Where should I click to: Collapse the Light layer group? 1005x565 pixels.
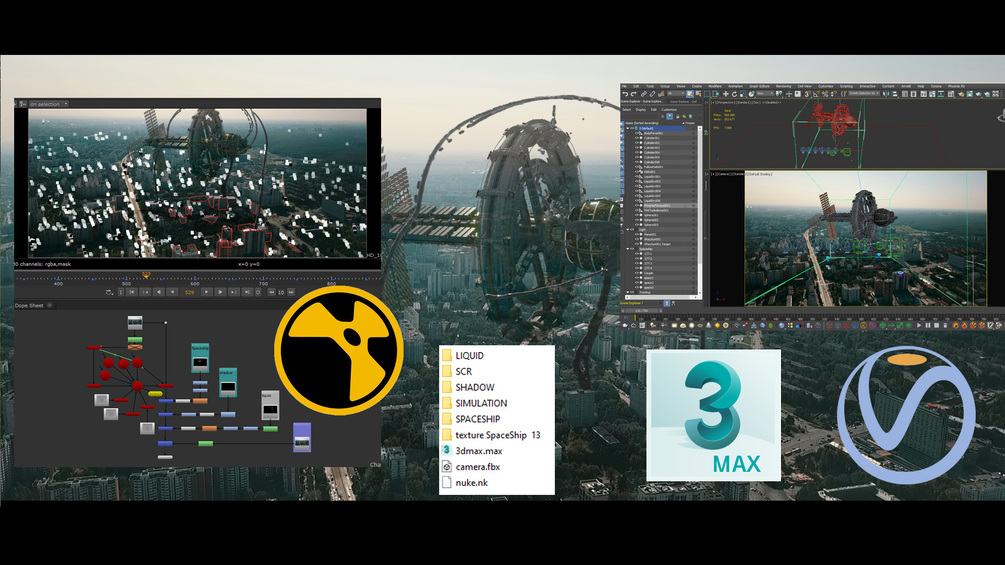(x=627, y=229)
